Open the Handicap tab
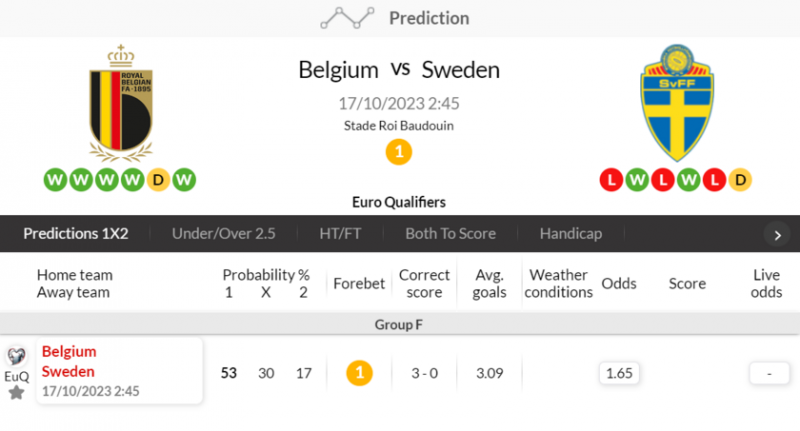Image resolution: width=800 pixels, height=431 pixels. click(x=570, y=234)
